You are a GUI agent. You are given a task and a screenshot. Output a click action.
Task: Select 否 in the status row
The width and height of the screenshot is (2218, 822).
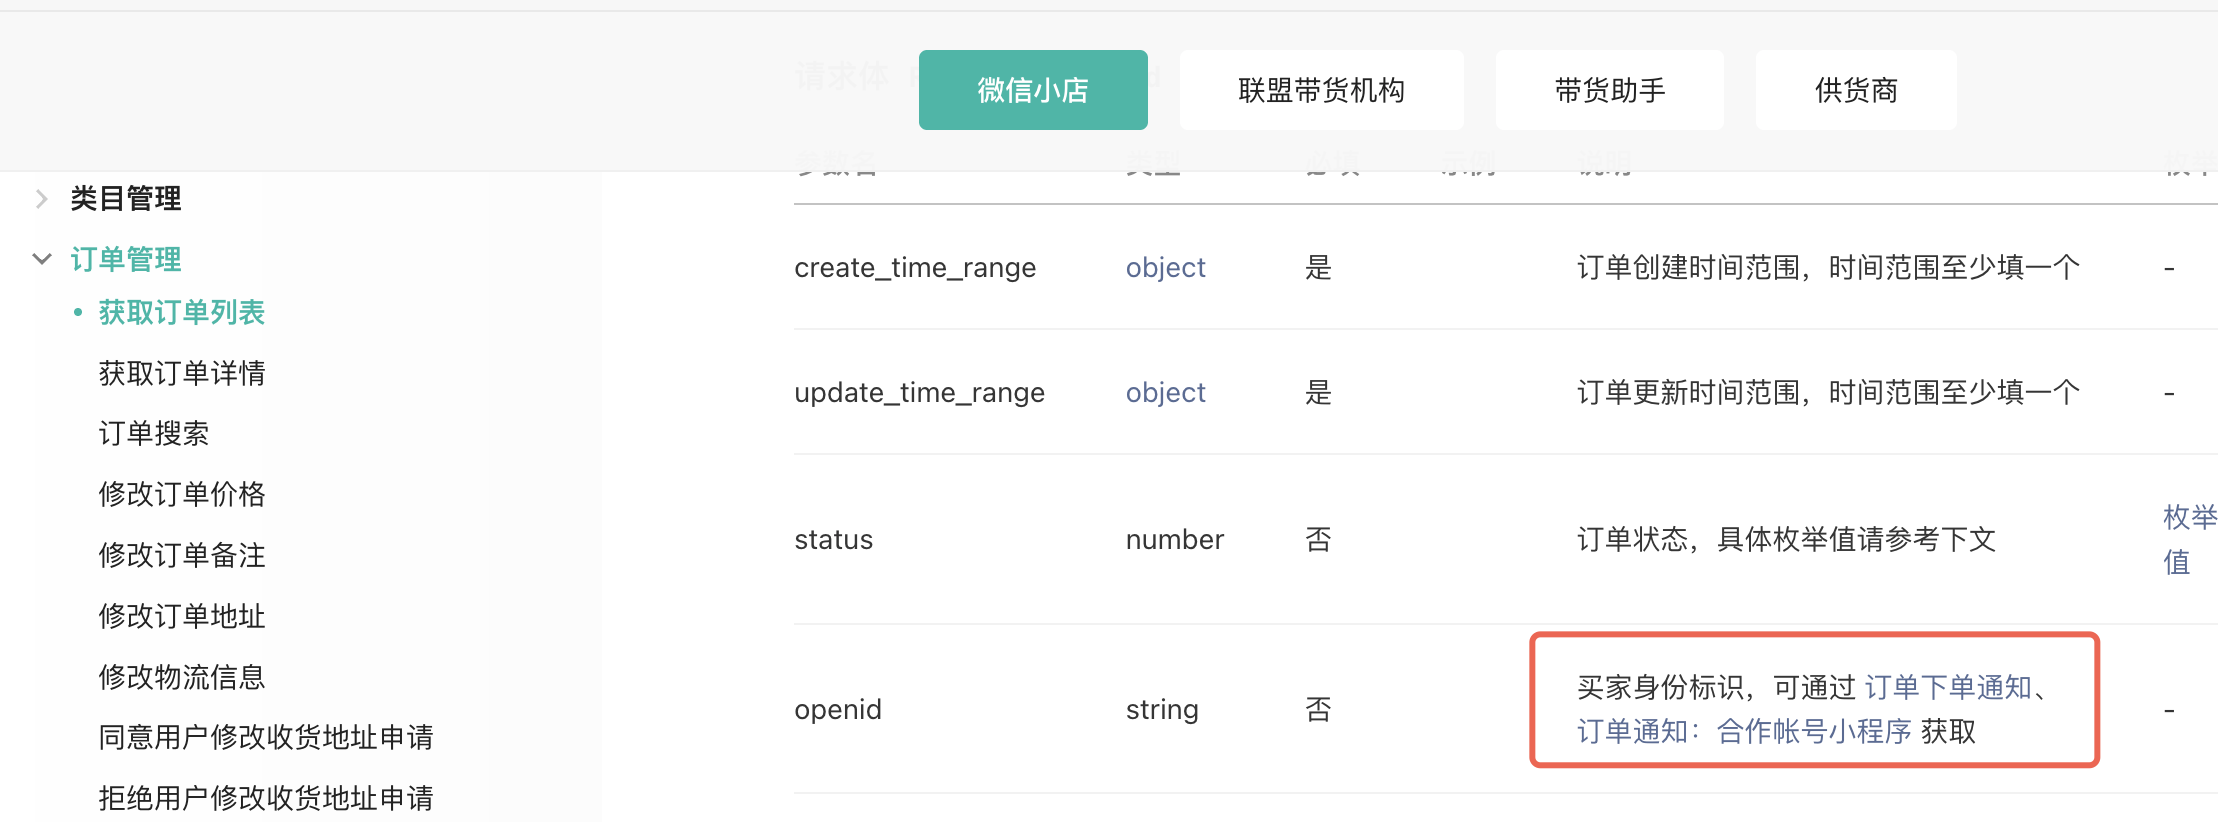1318,540
